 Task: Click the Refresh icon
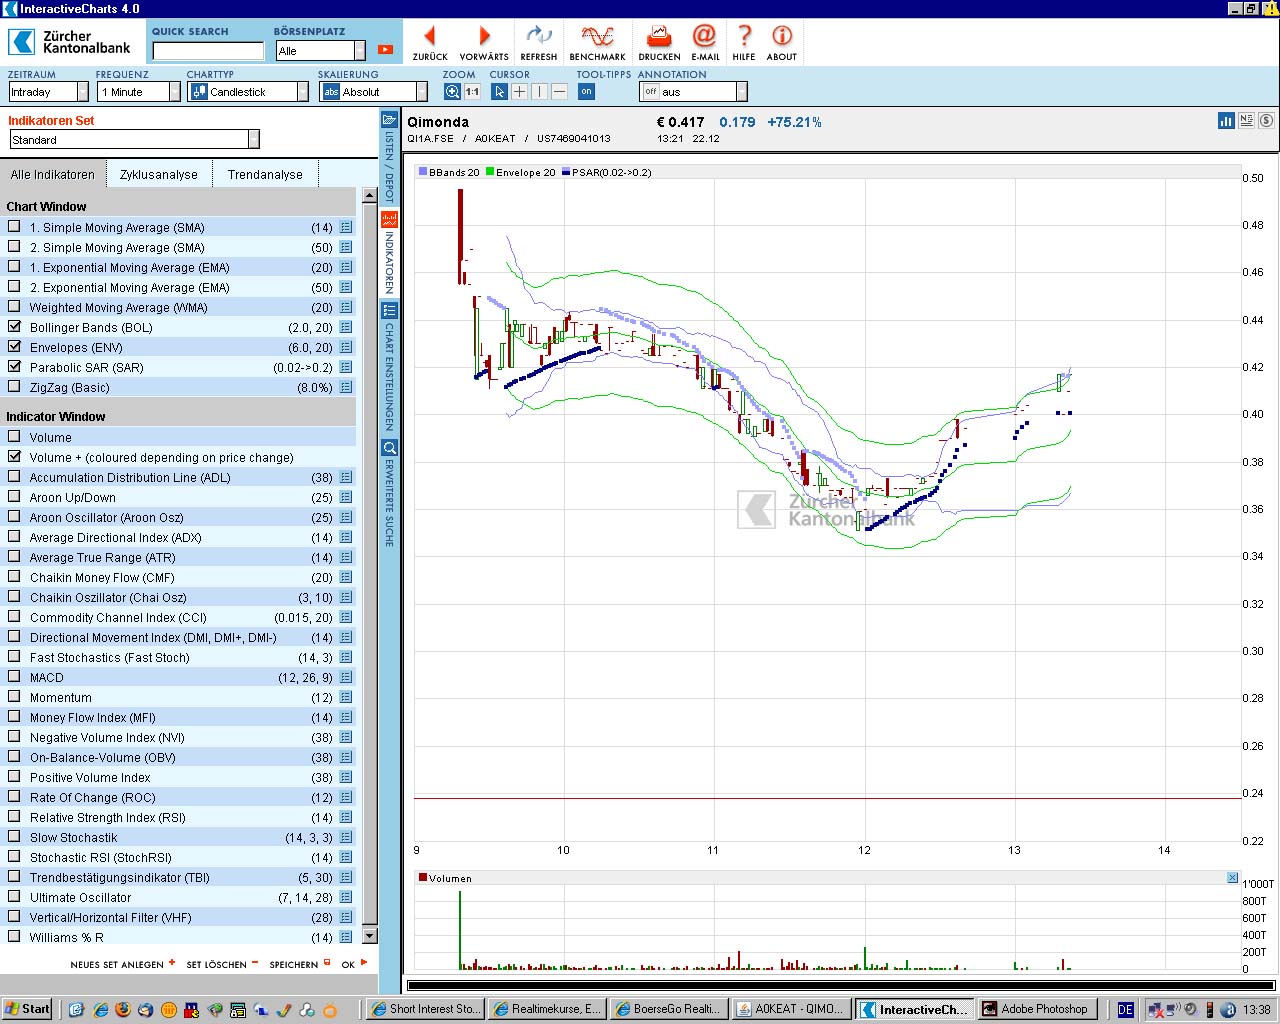[x=539, y=38]
